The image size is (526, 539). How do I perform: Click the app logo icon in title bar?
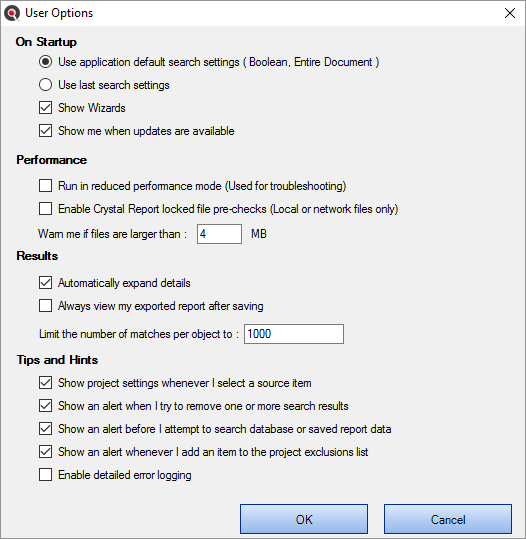point(12,13)
